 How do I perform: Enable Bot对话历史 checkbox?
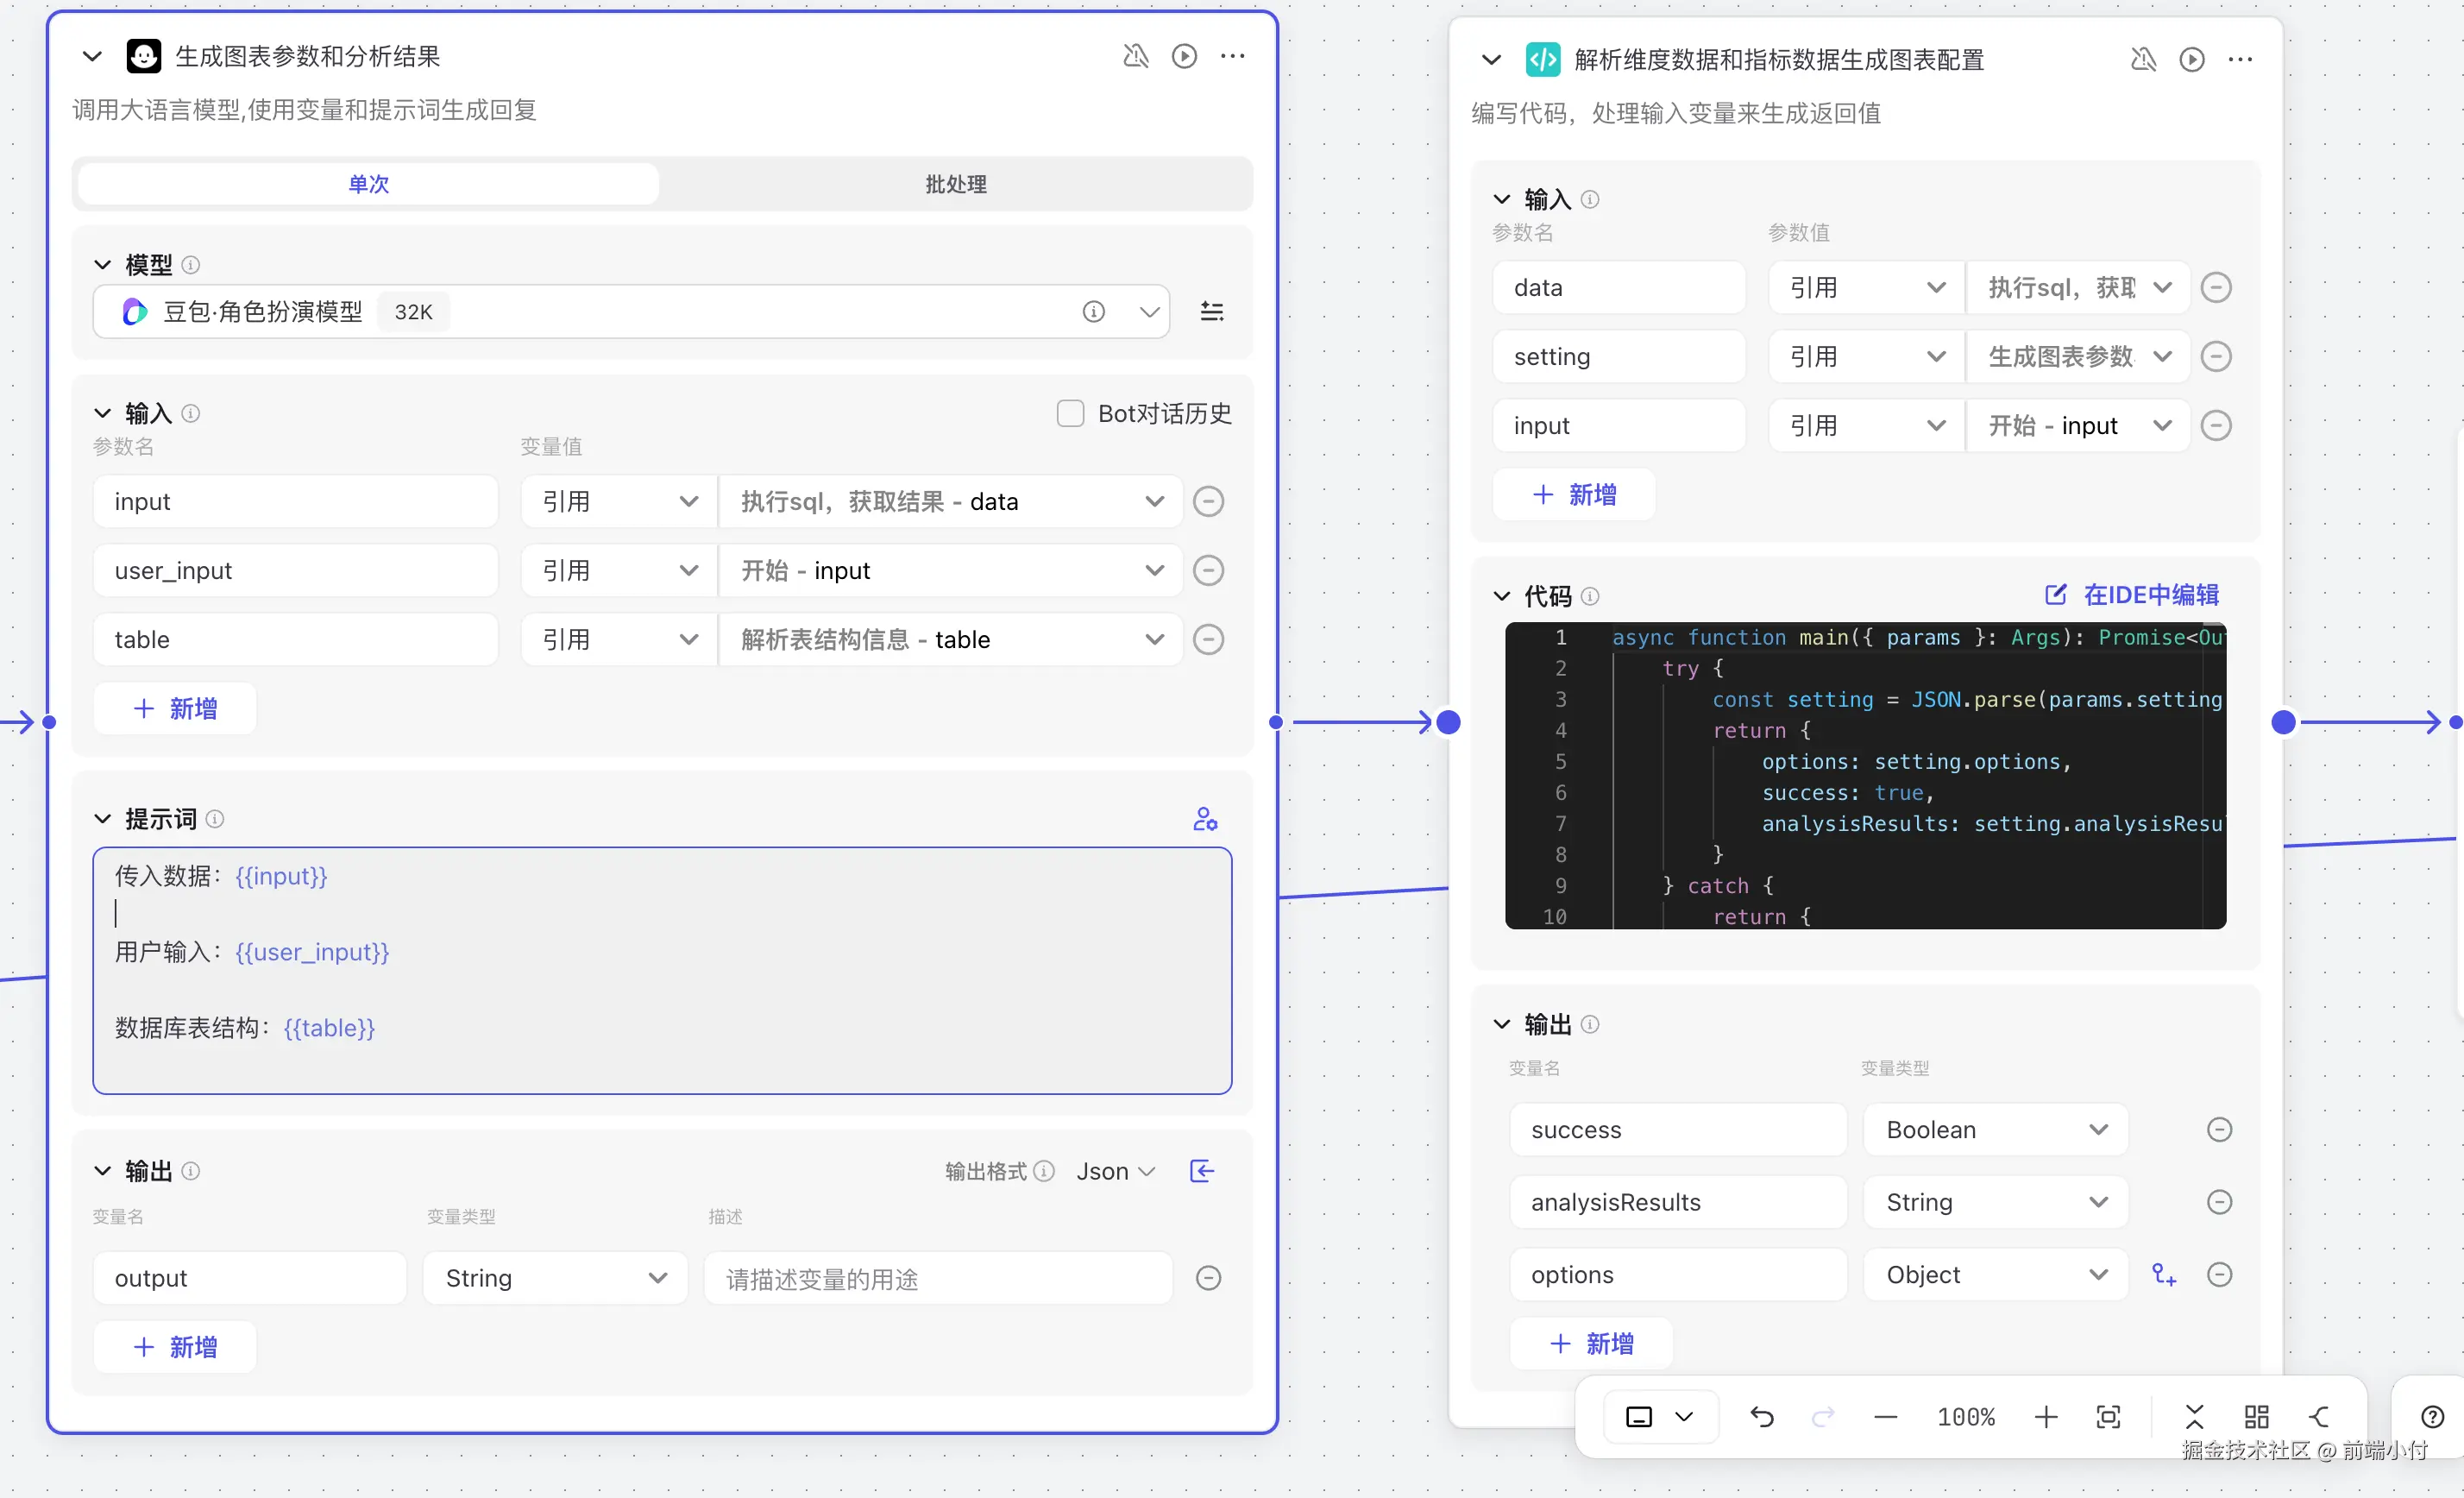click(1070, 413)
